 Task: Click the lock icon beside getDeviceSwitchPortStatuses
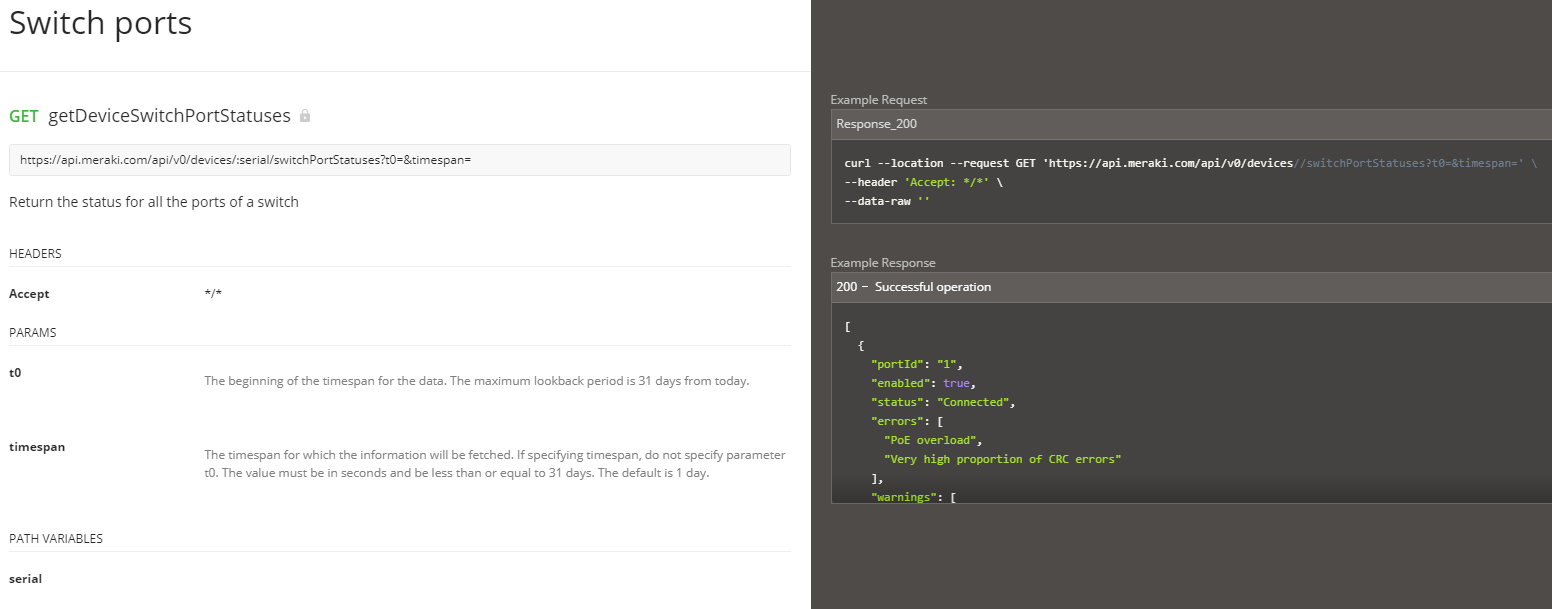[305, 115]
